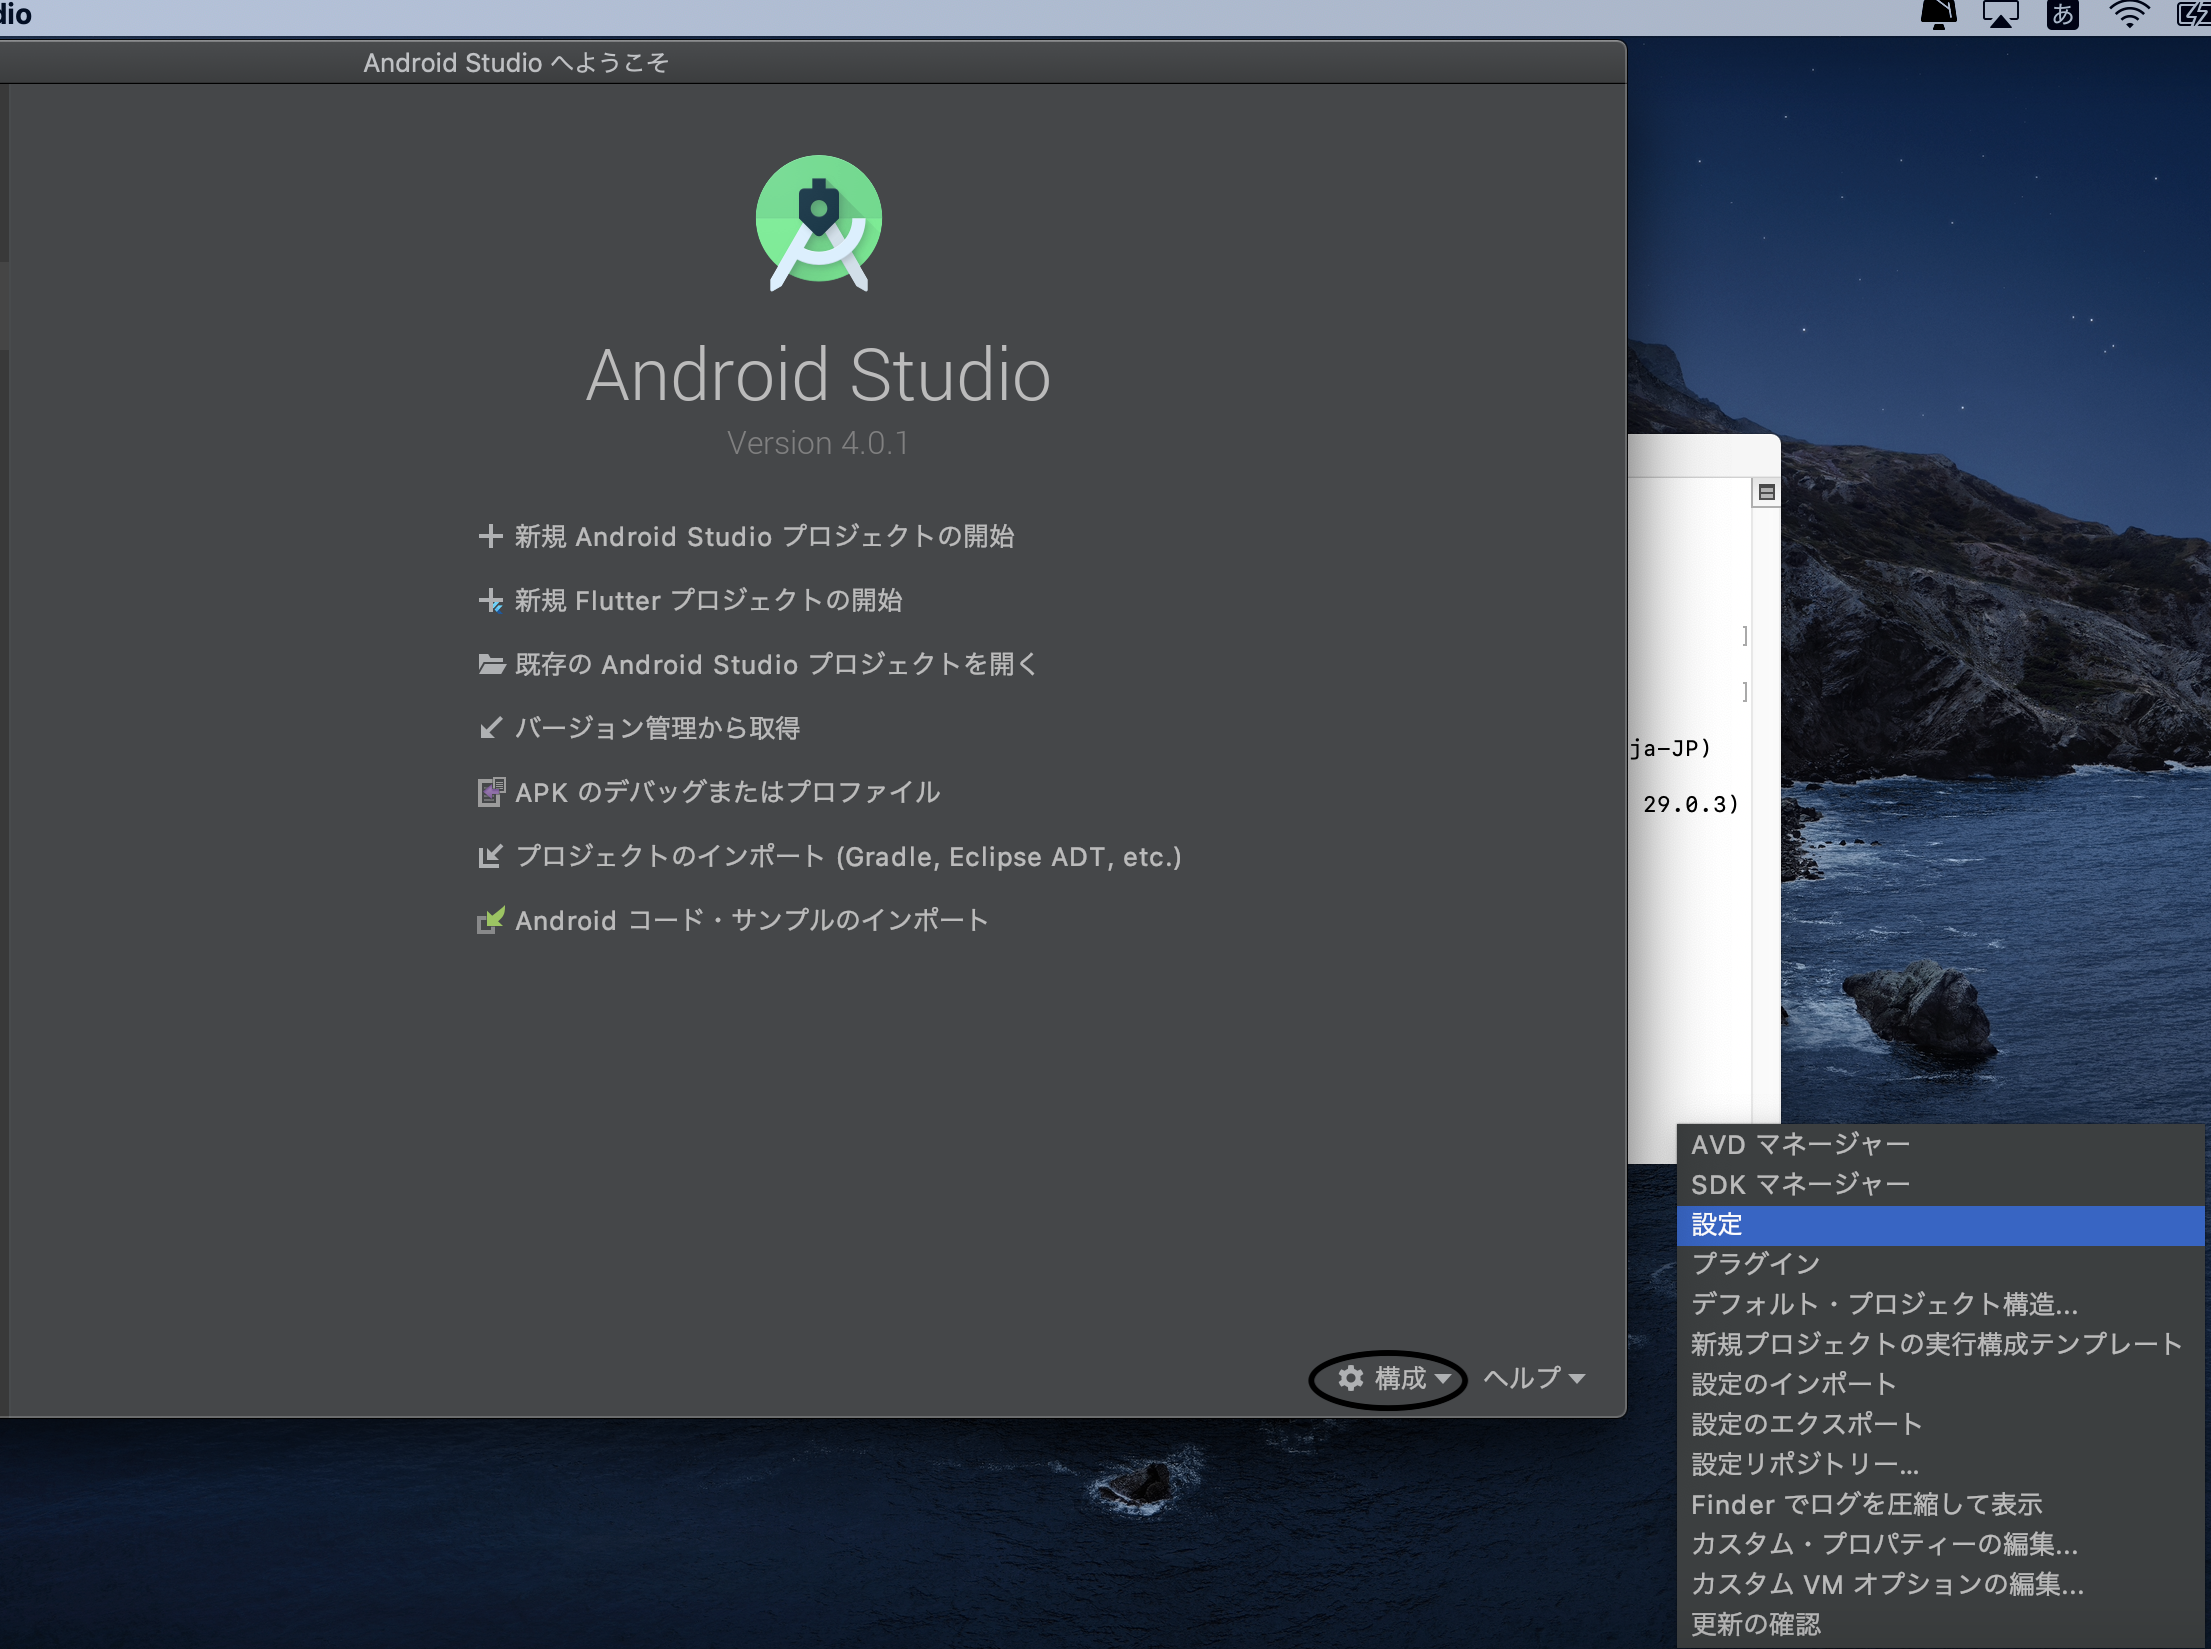The width and height of the screenshot is (2211, 1649).
Task: Open the macOS notification icon in menu bar
Action: point(1939,14)
